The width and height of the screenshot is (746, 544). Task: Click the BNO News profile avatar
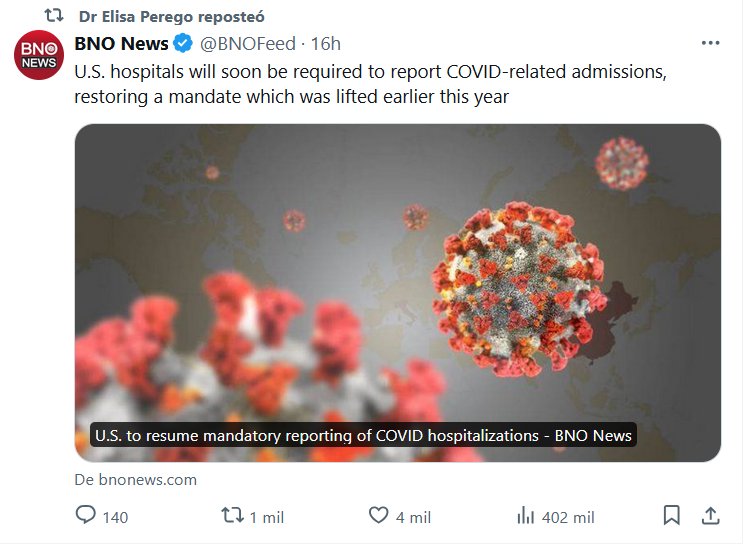38,56
